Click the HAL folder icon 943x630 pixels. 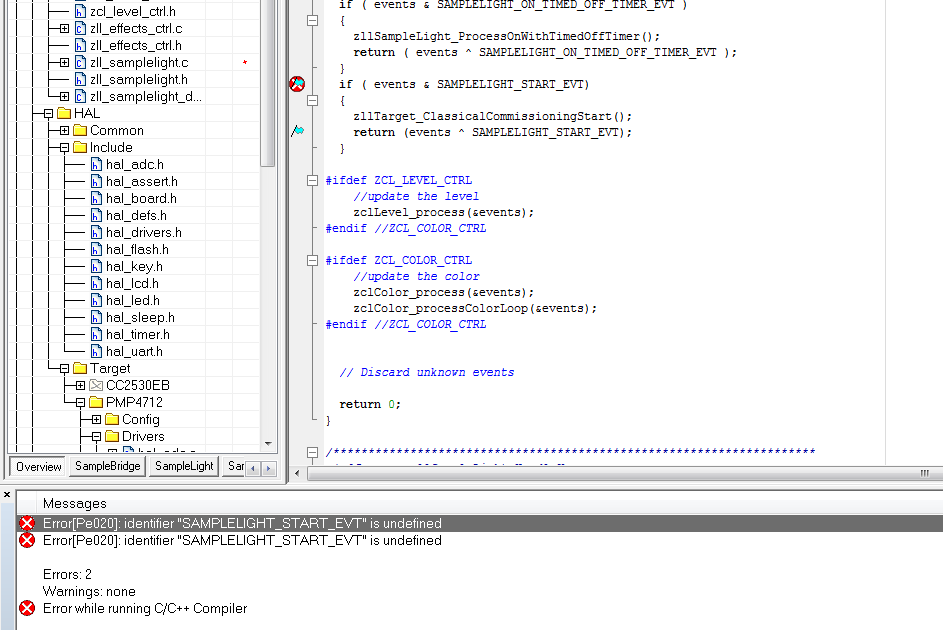click(x=64, y=114)
